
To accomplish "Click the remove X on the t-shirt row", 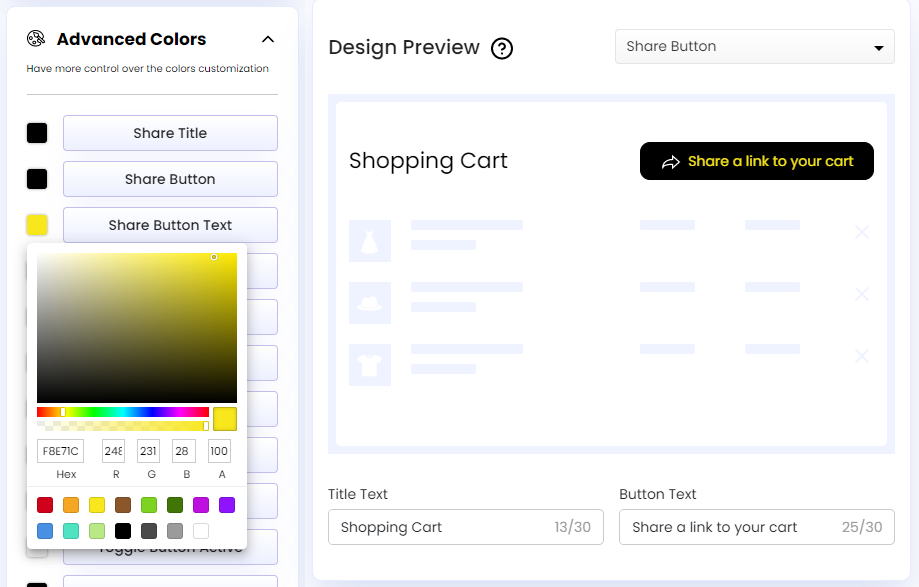I will pyautogui.click(x=862, y=356).
